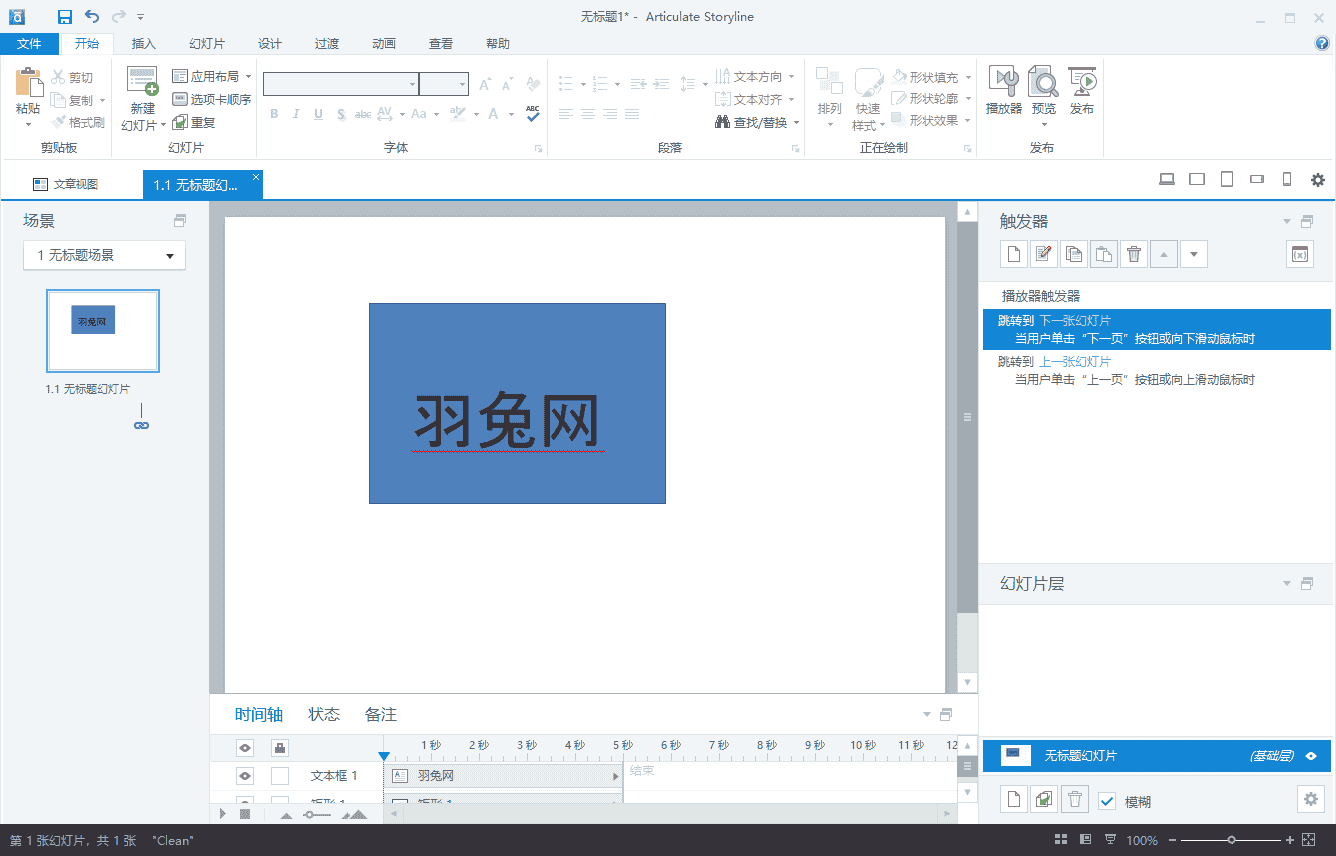Open the 播放器 (player) settings
Image resolution: width=1336 pixels, height=856 pixels.
click(x=1003, y=90)
